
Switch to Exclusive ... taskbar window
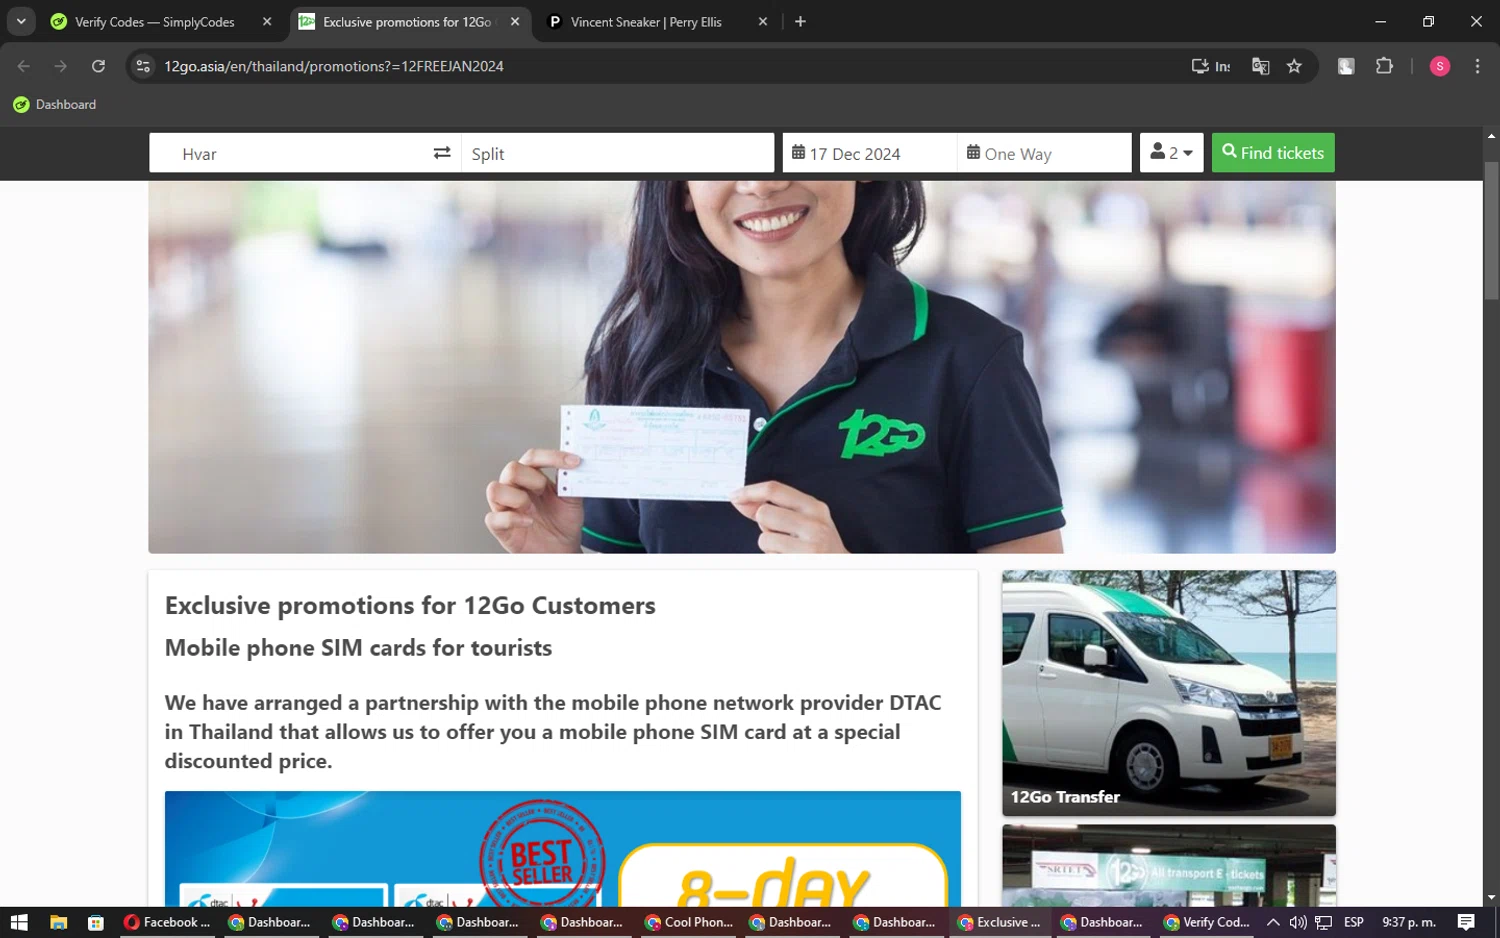(999, 922)
